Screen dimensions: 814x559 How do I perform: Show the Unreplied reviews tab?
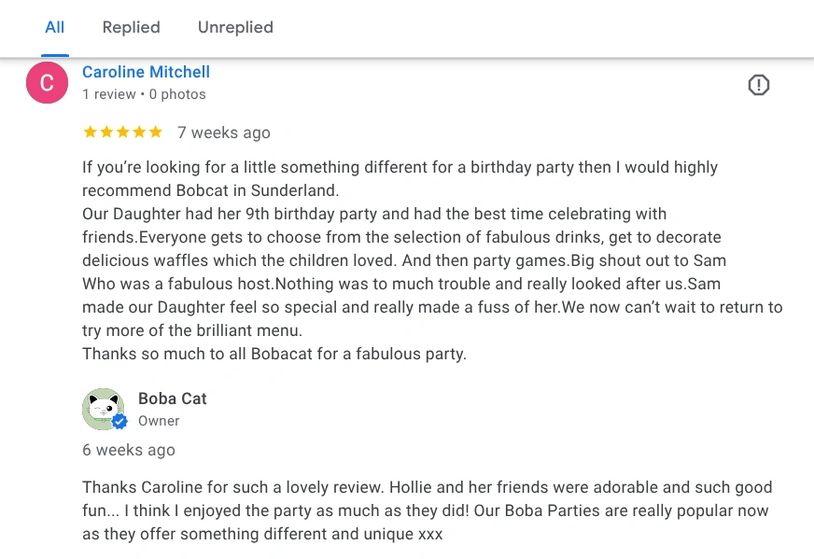[x=235, y=27]
